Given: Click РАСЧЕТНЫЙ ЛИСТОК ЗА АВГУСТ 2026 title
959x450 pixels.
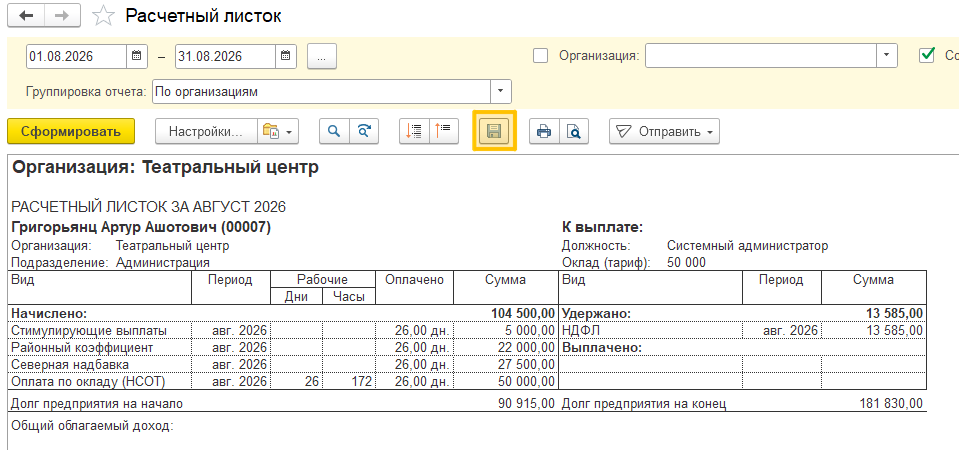Looking at the screenshot, I should [149, 207].
